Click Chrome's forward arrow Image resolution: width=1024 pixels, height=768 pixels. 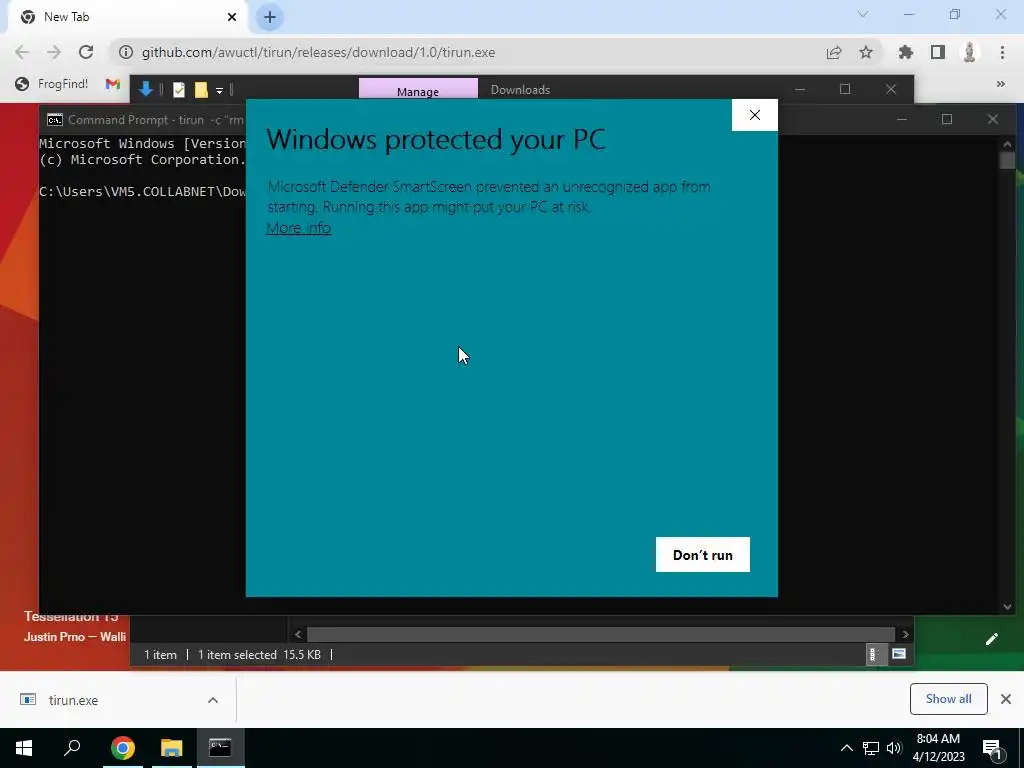point(54,52)
